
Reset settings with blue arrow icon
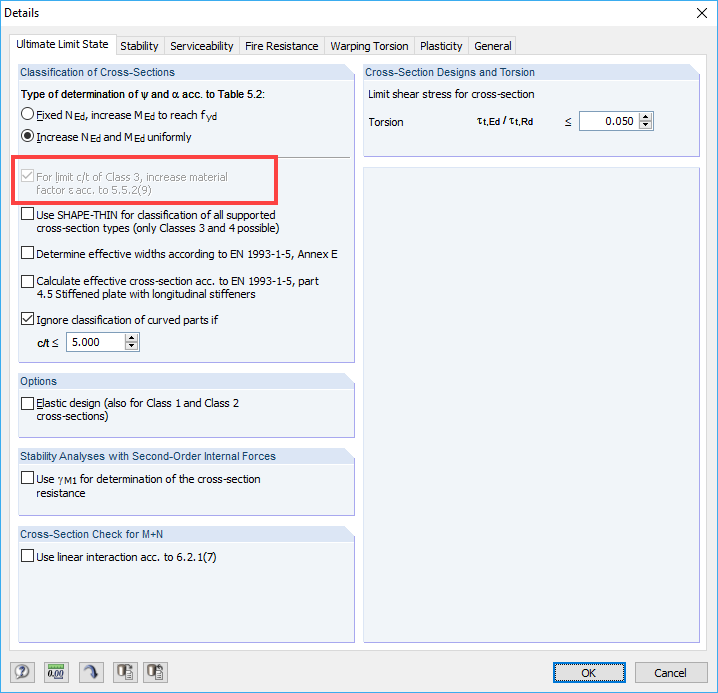tap(91, 672)
